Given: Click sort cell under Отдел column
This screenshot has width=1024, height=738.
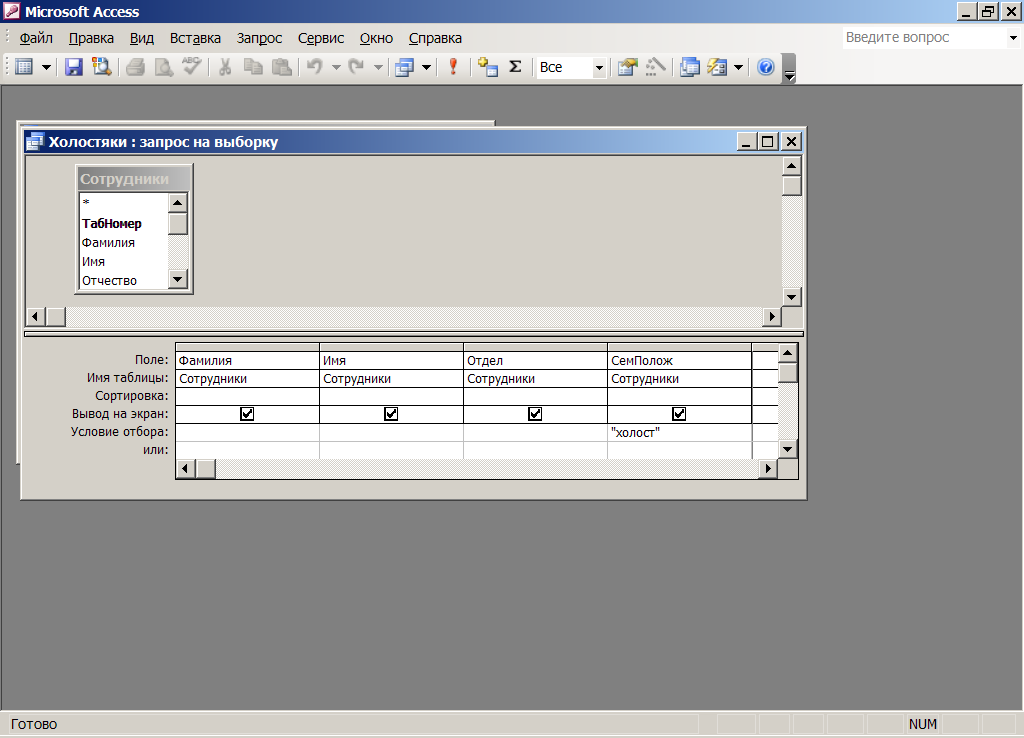Looking at the screenshot, I should tap(535, 396).
